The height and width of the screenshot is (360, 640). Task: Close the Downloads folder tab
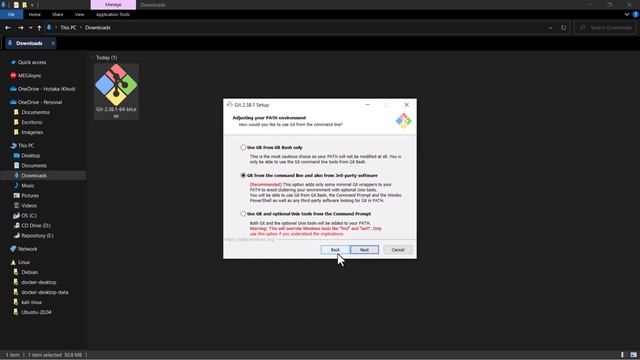pos(53,43)
